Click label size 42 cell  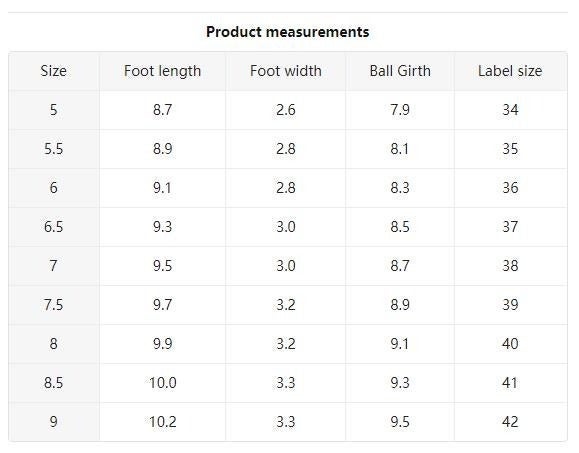(x=510, y=422)
